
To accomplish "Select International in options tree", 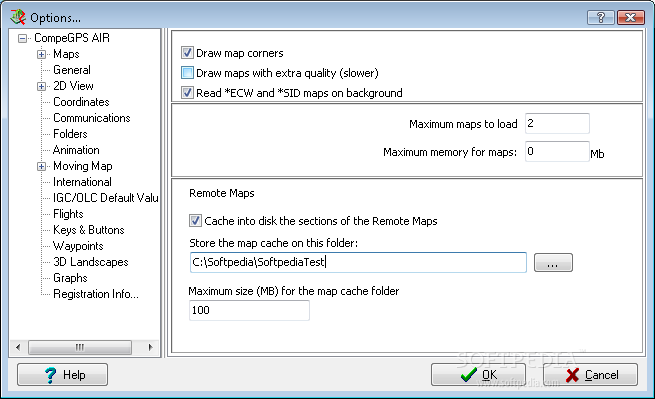I will click(x=82, y=182).
